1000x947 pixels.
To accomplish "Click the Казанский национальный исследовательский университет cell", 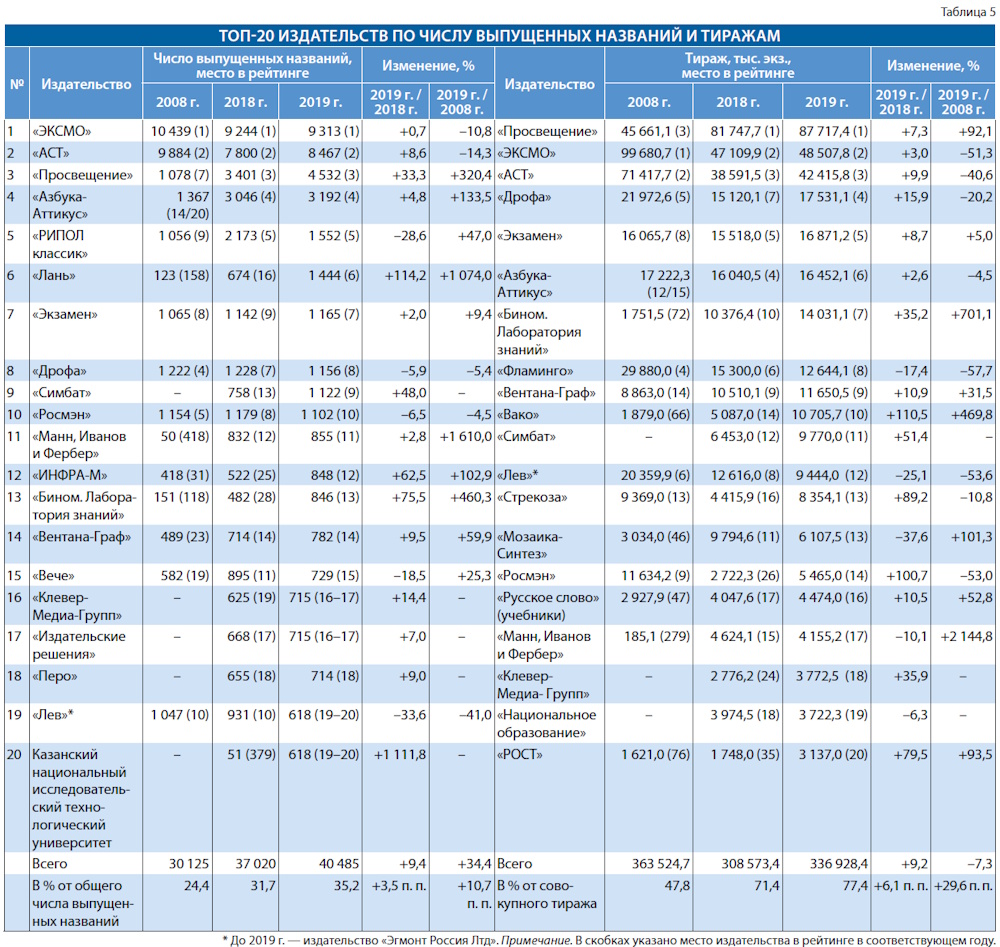I will [81, 798].
